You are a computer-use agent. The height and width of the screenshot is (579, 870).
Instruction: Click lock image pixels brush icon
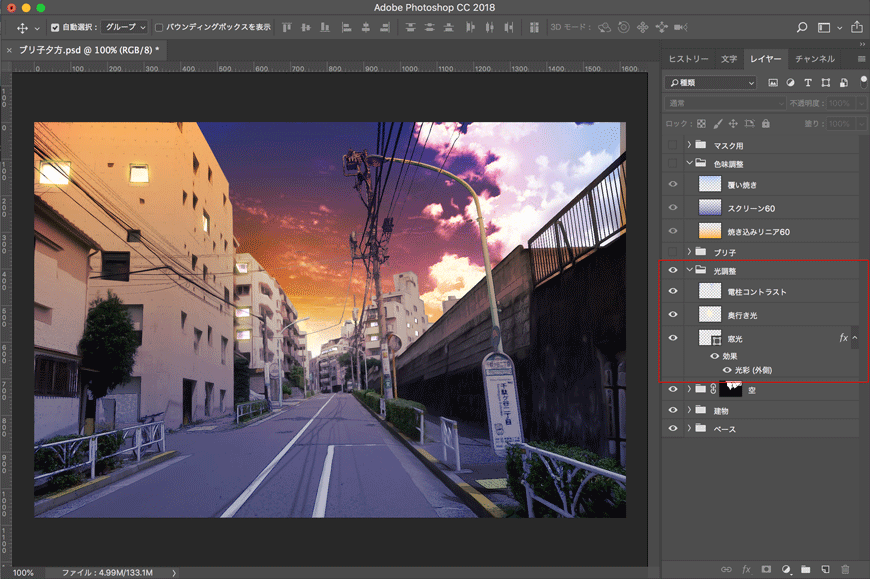tap(717, 124)
